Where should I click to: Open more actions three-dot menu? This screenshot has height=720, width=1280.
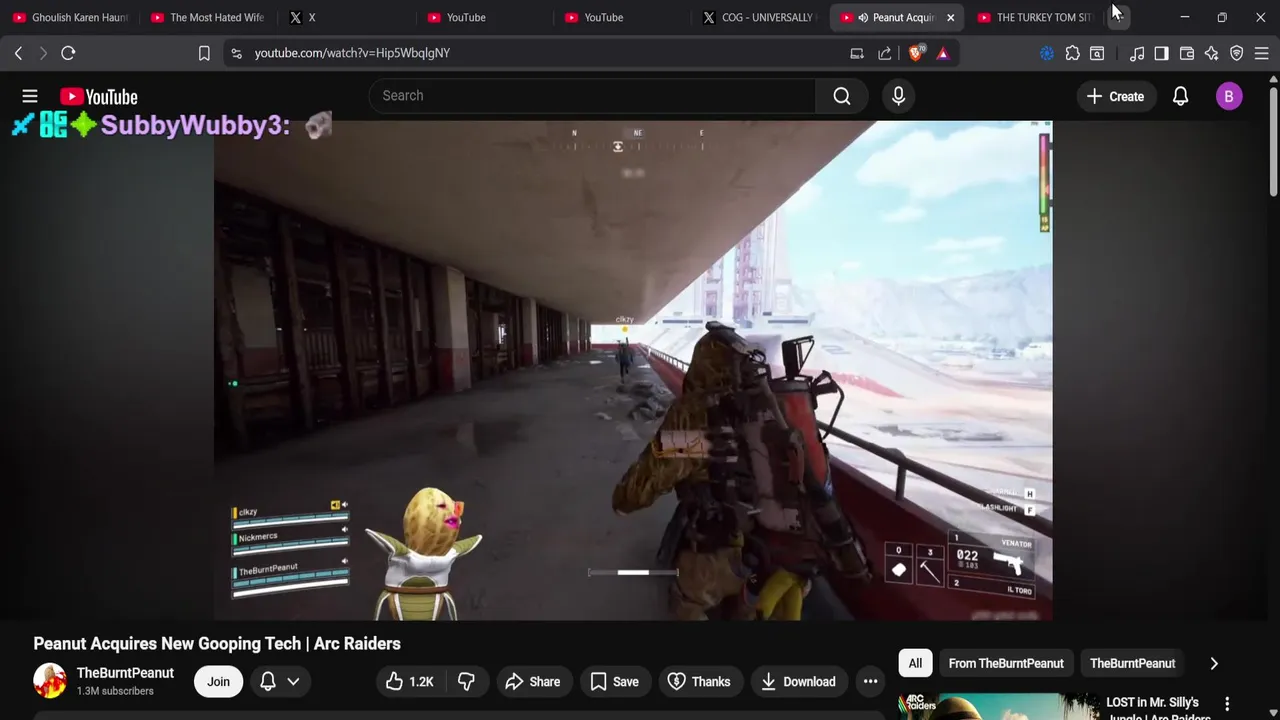(x=870, y=682)
